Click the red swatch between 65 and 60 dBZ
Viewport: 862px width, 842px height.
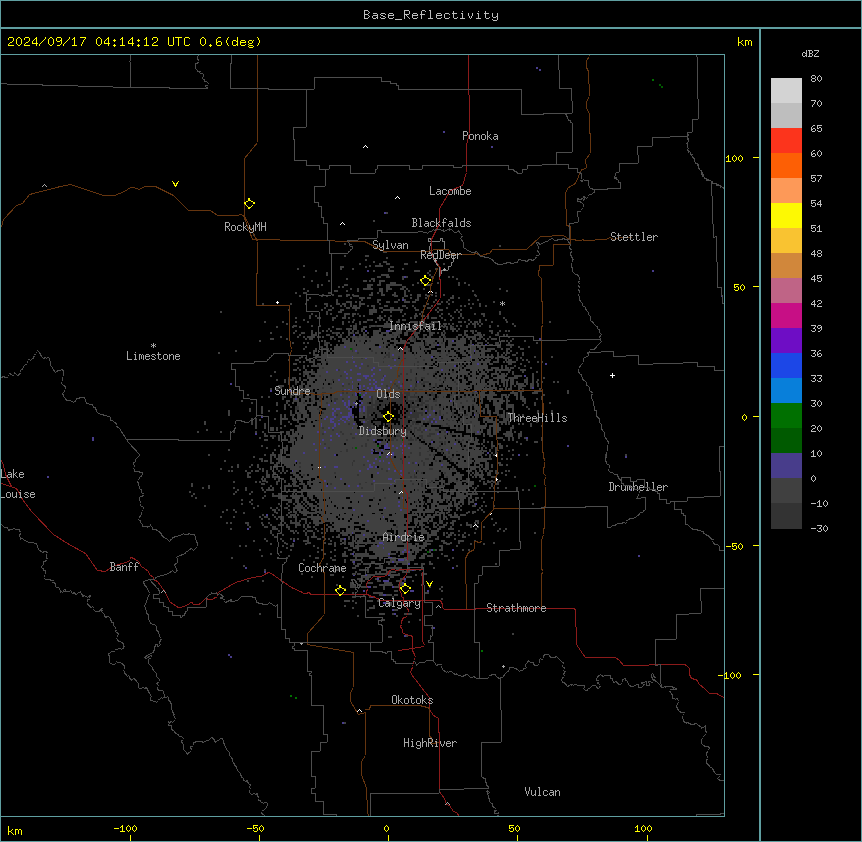pos(786,141)
